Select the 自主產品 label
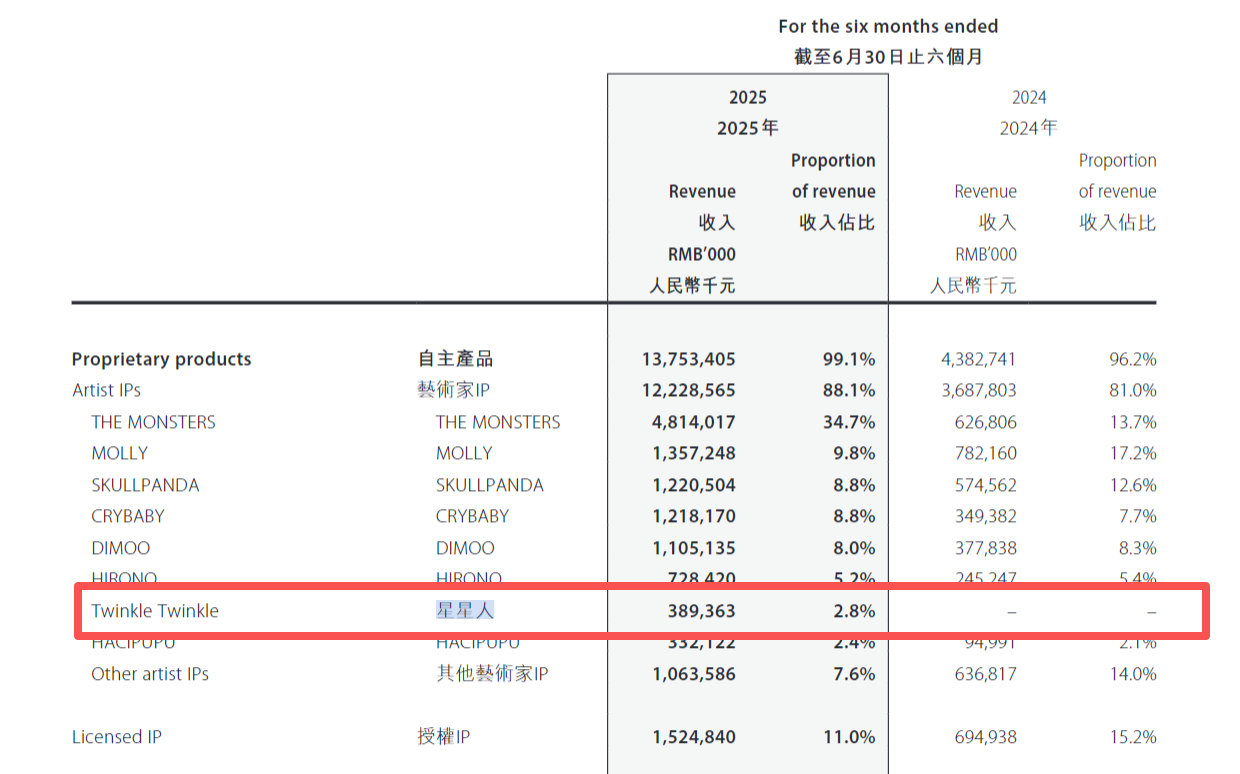The image size is (1240, 774). (455, 359)
